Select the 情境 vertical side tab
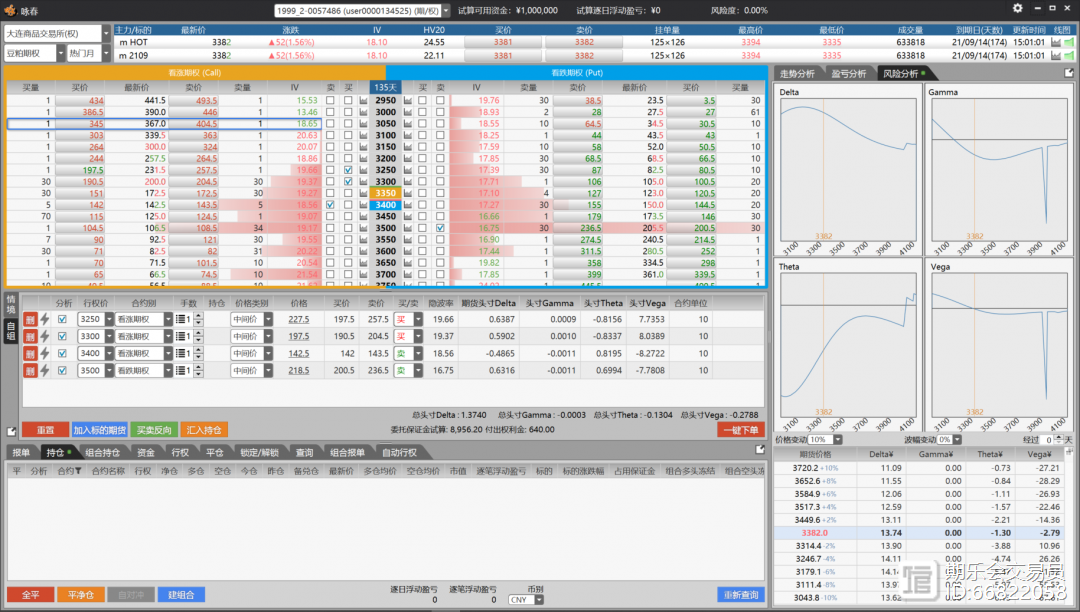The image size is (1080, 612). [10, 305]
